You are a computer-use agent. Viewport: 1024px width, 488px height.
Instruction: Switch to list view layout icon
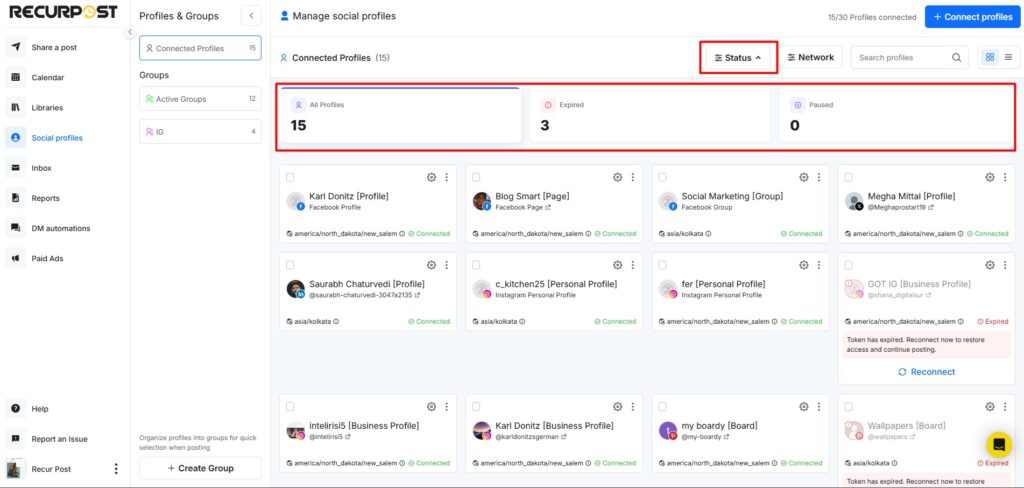[1008, 57]
